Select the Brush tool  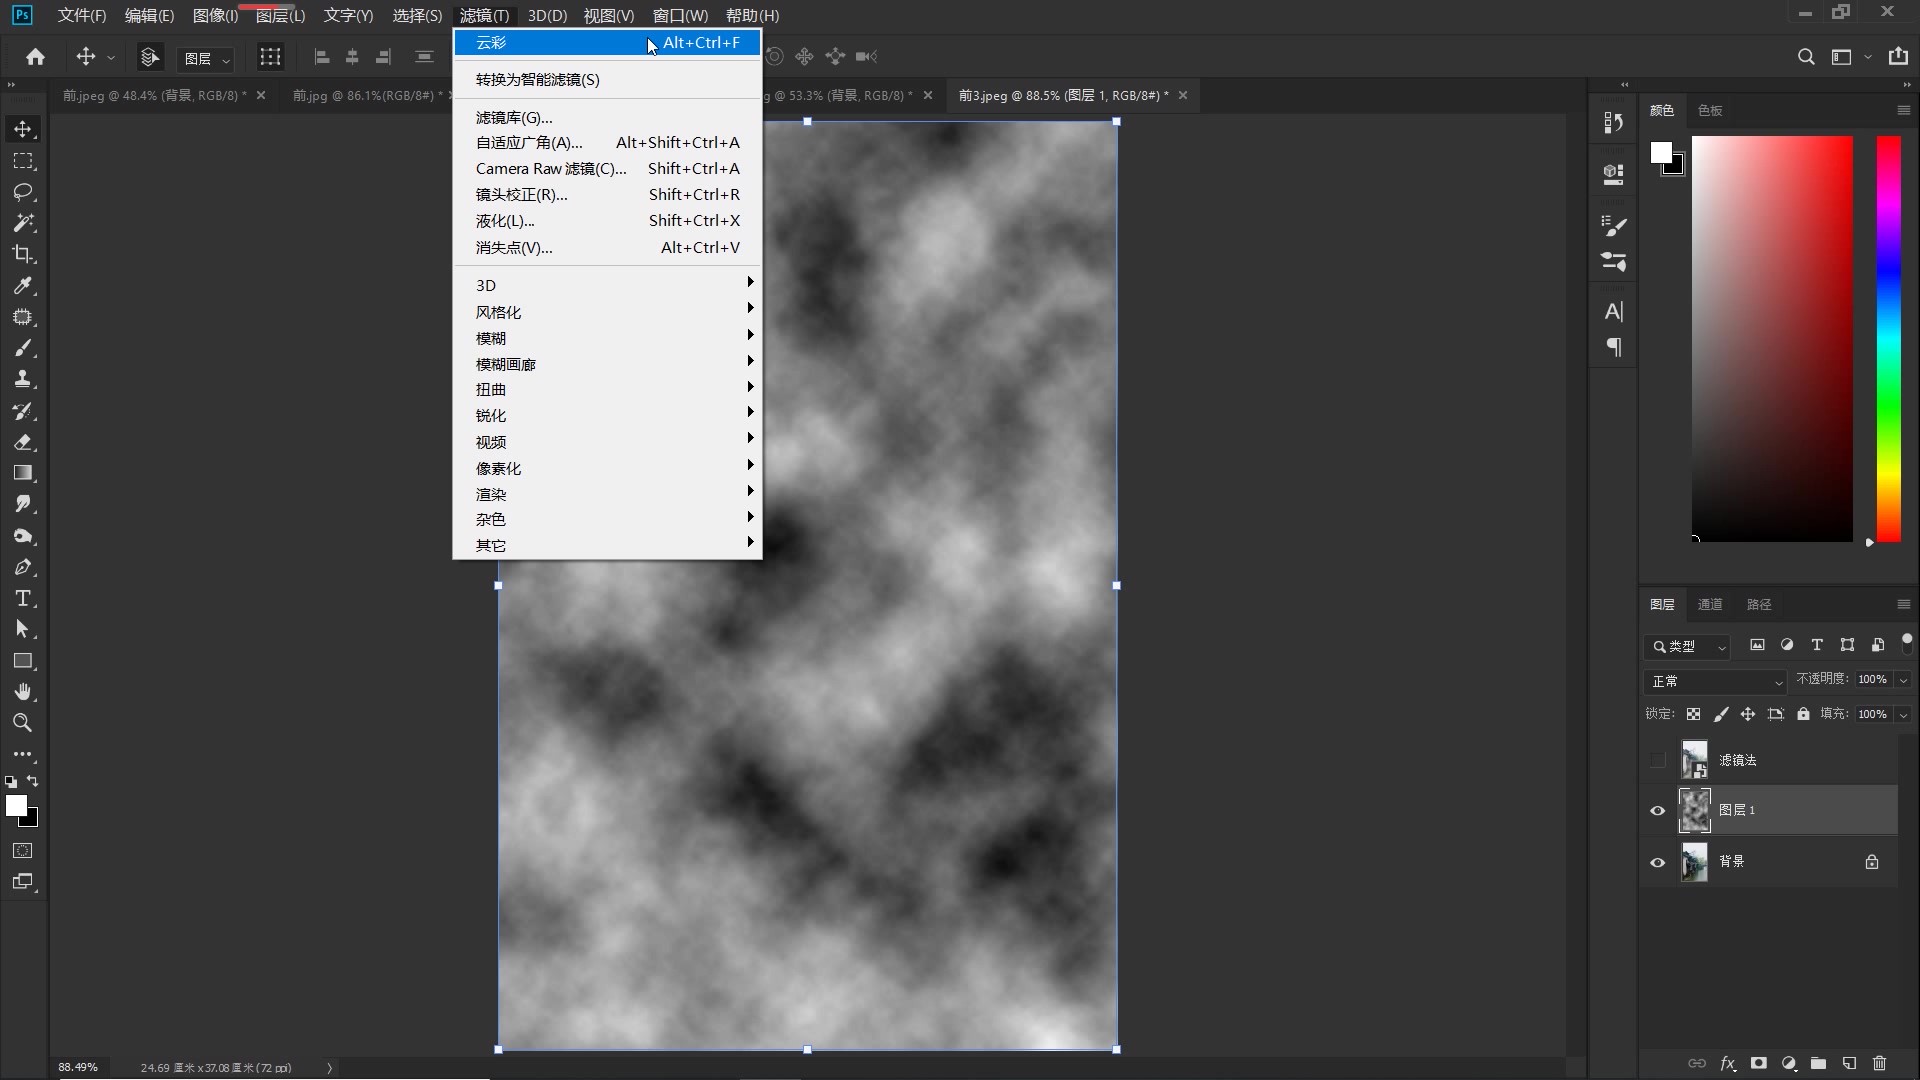click(23, 348)
